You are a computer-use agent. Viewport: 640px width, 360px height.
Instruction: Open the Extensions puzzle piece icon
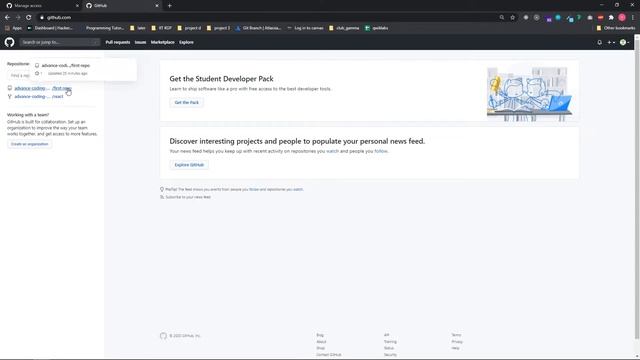[x=611, y=18]
